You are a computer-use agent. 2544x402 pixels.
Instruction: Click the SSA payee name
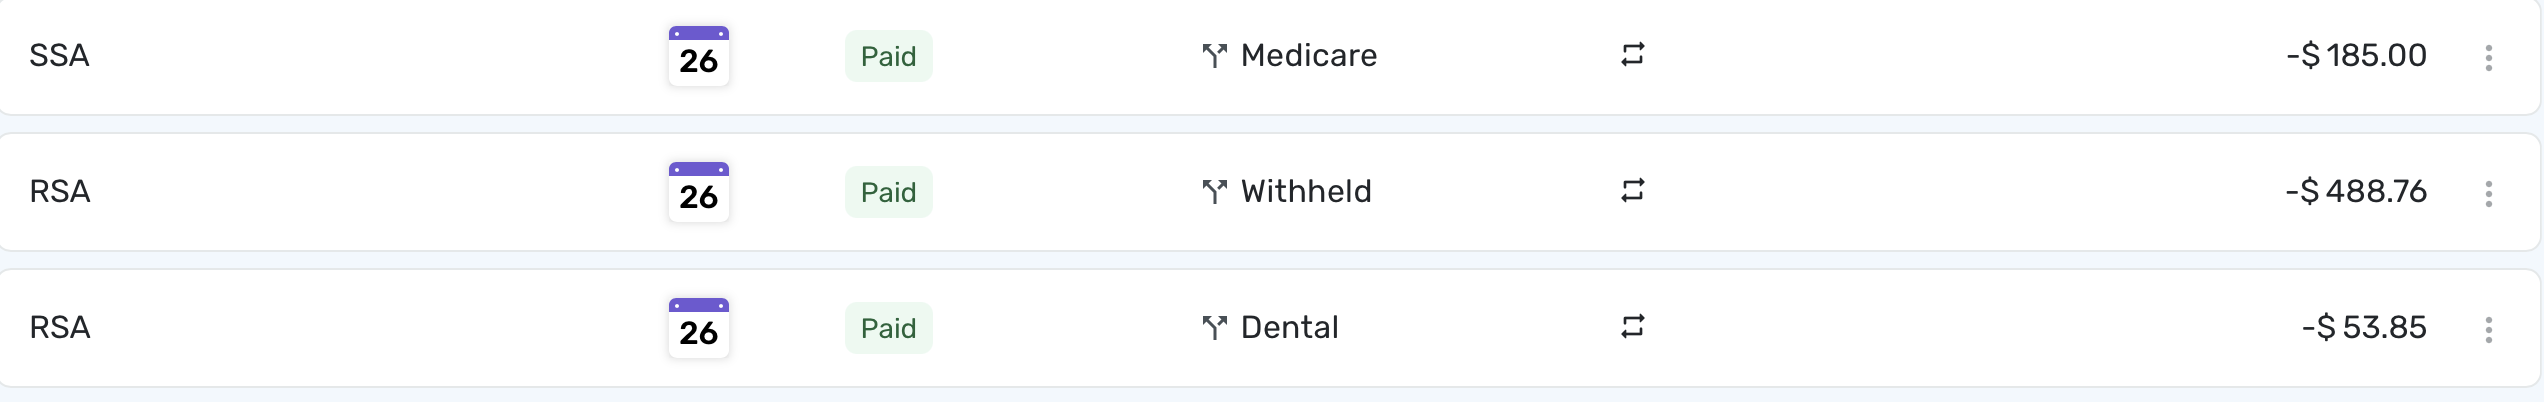click(x=59, y=56)
